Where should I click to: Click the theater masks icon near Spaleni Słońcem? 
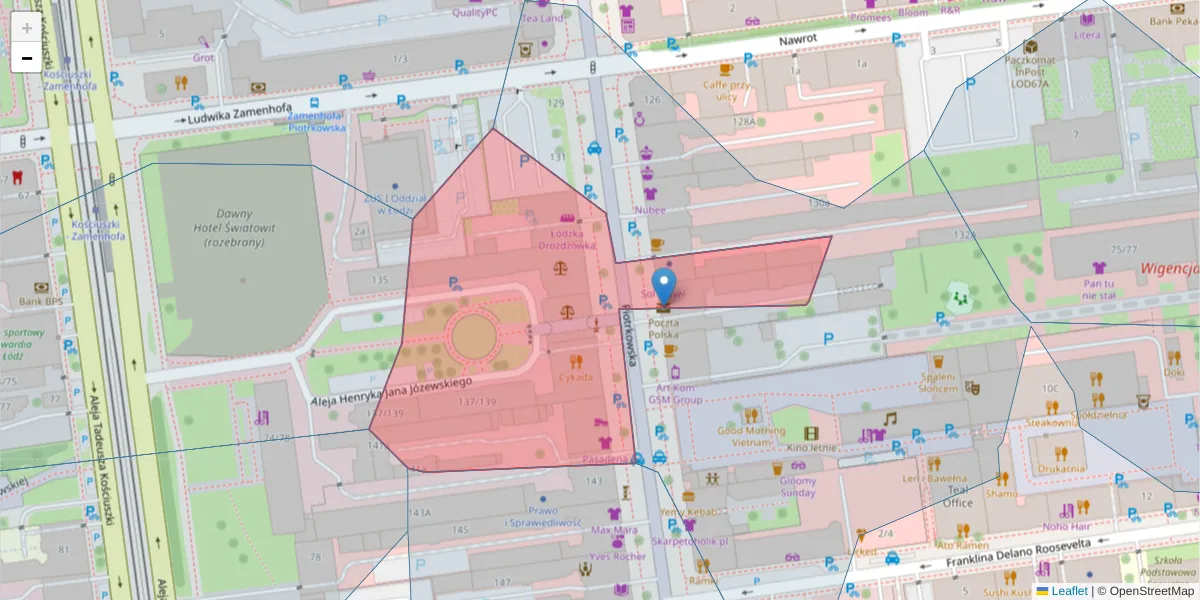(x=974, y=388)
